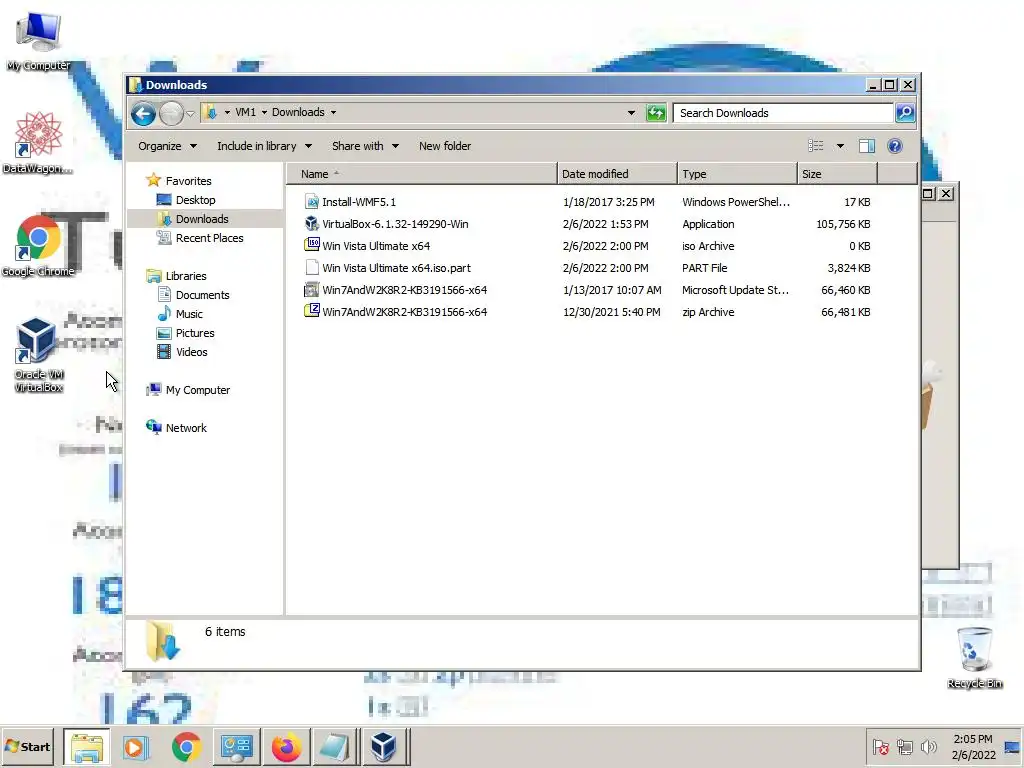
Task: Click Windows Explorer in the taskbar
Action: tap(87, 747)
